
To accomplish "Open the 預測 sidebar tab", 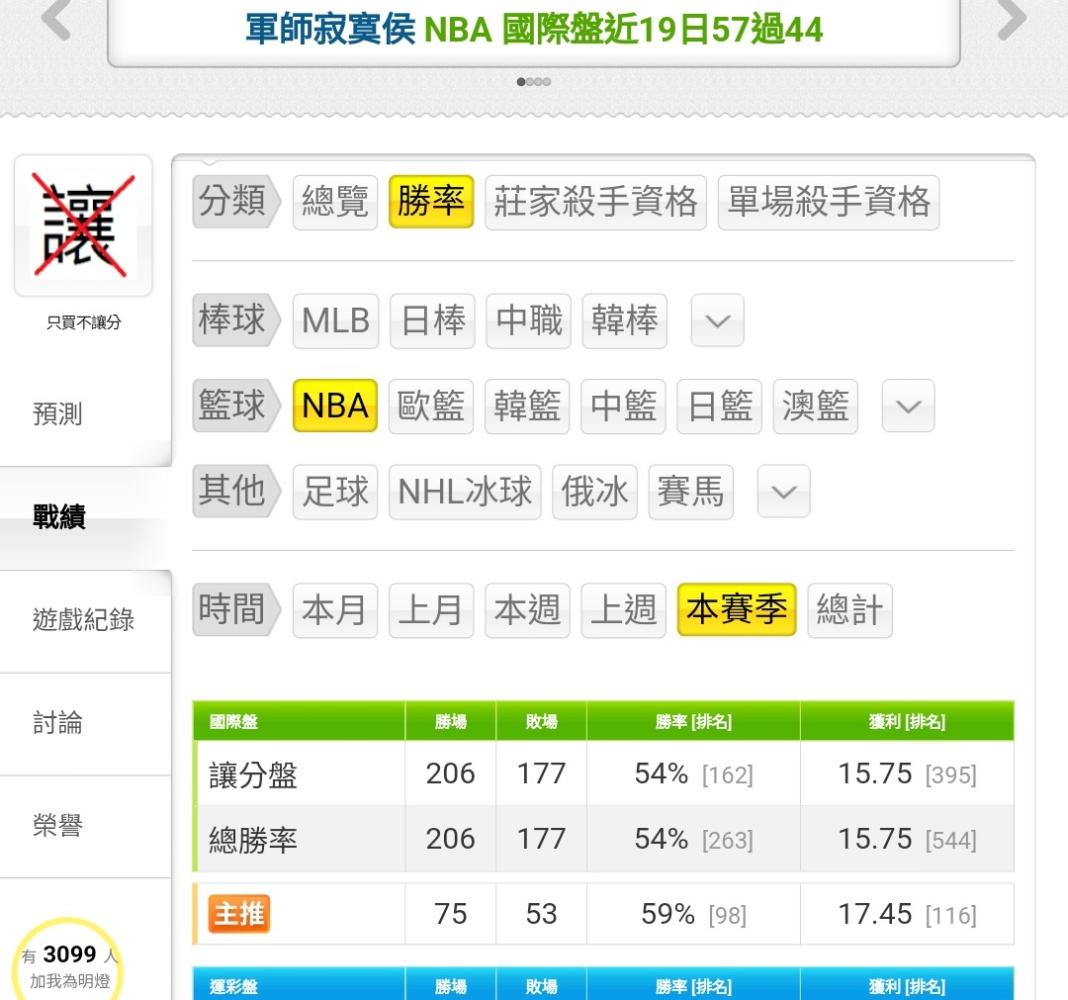I will tap(85, 413).
